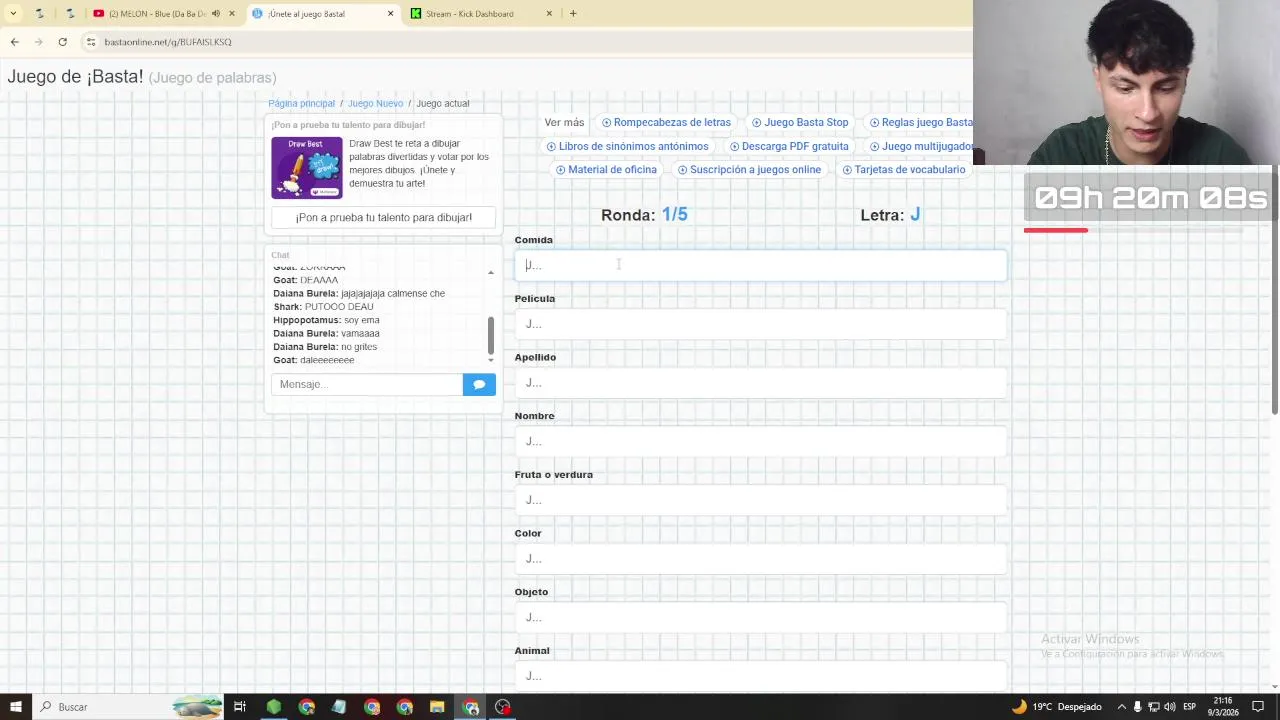
Task: Open Material de oficina link
Action: pyautogui.click(x=606, y=170)
